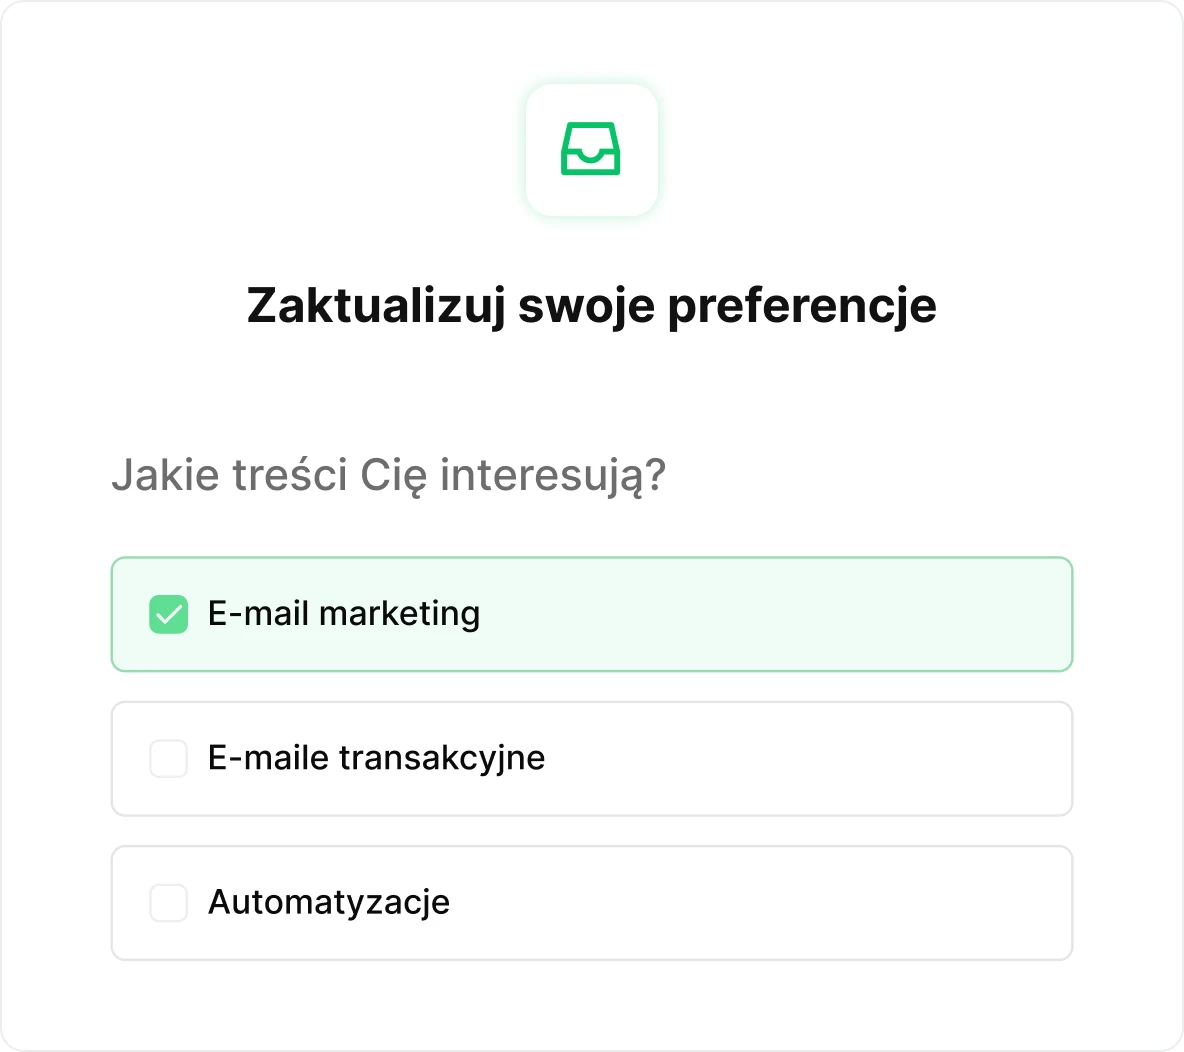Click the word marketing in the first option
This screenshot has width=1184, height=1052.
click(399, 614)
